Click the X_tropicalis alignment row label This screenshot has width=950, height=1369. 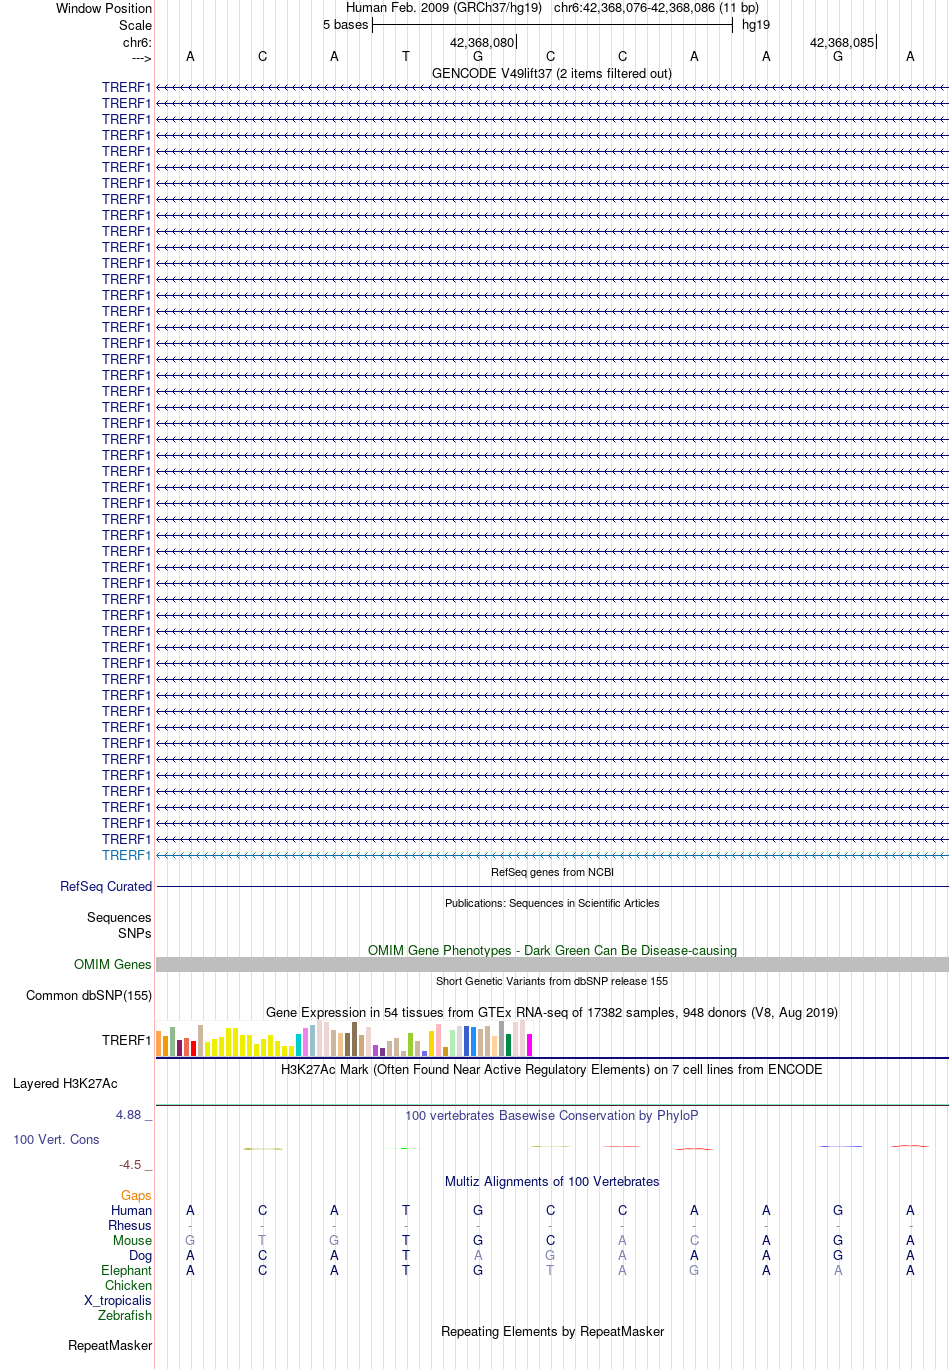point(118,1300)
